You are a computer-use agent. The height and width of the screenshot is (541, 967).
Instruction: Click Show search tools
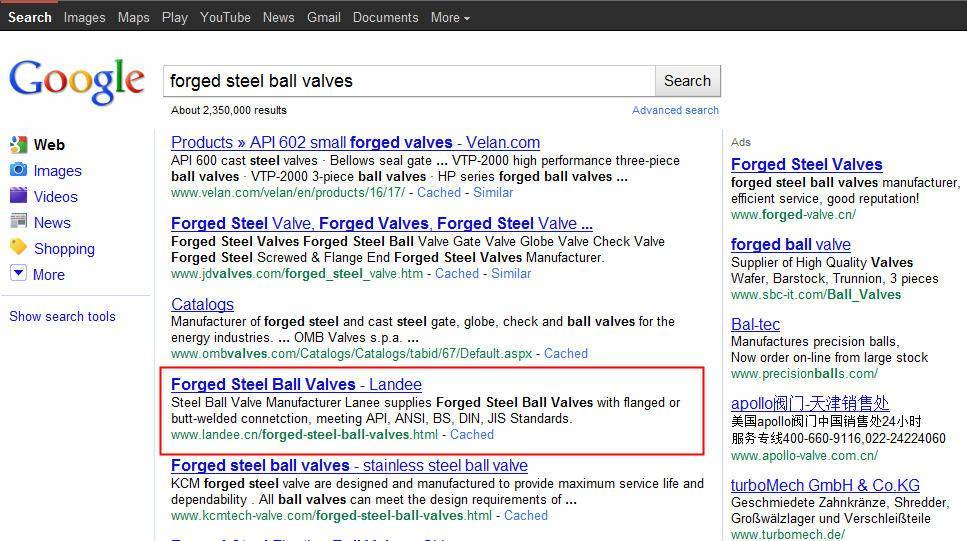pos(62,316)
